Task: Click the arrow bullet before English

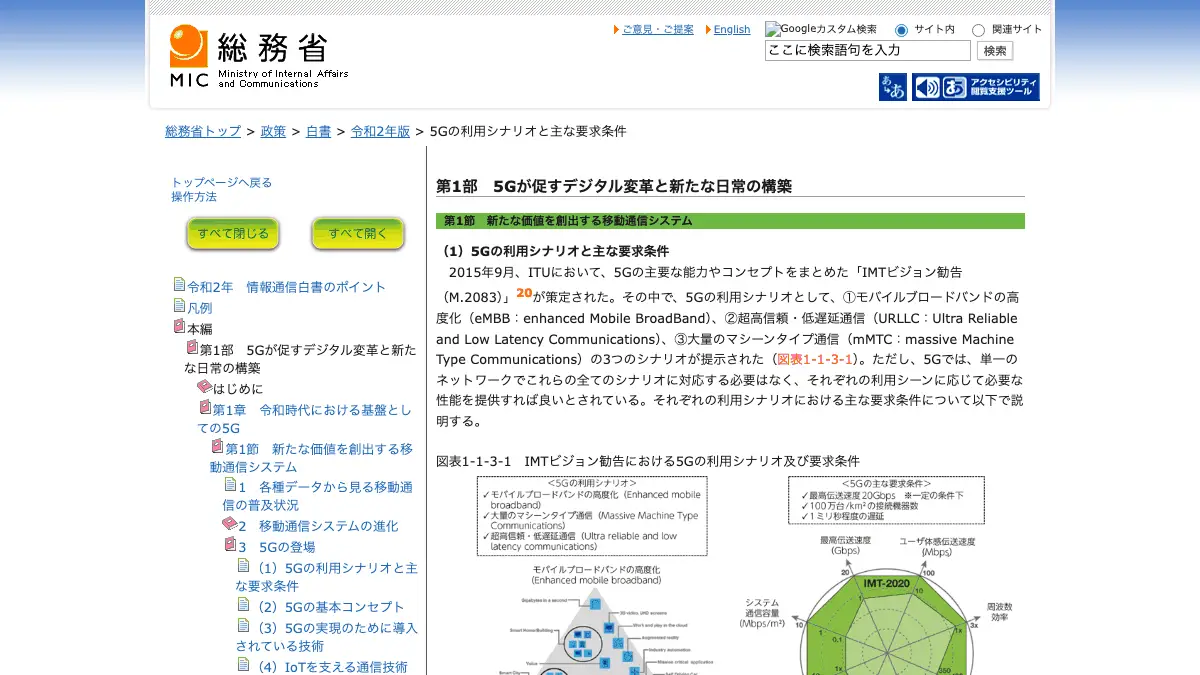Action: (x=708, y=30)
